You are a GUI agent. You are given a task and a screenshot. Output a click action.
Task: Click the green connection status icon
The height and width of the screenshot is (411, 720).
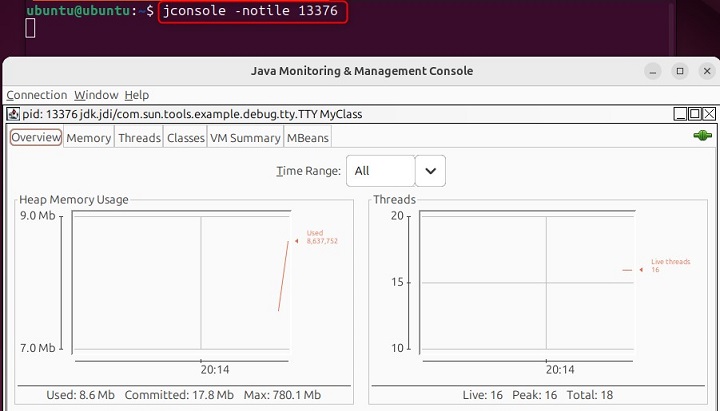[x=702, y=135]
